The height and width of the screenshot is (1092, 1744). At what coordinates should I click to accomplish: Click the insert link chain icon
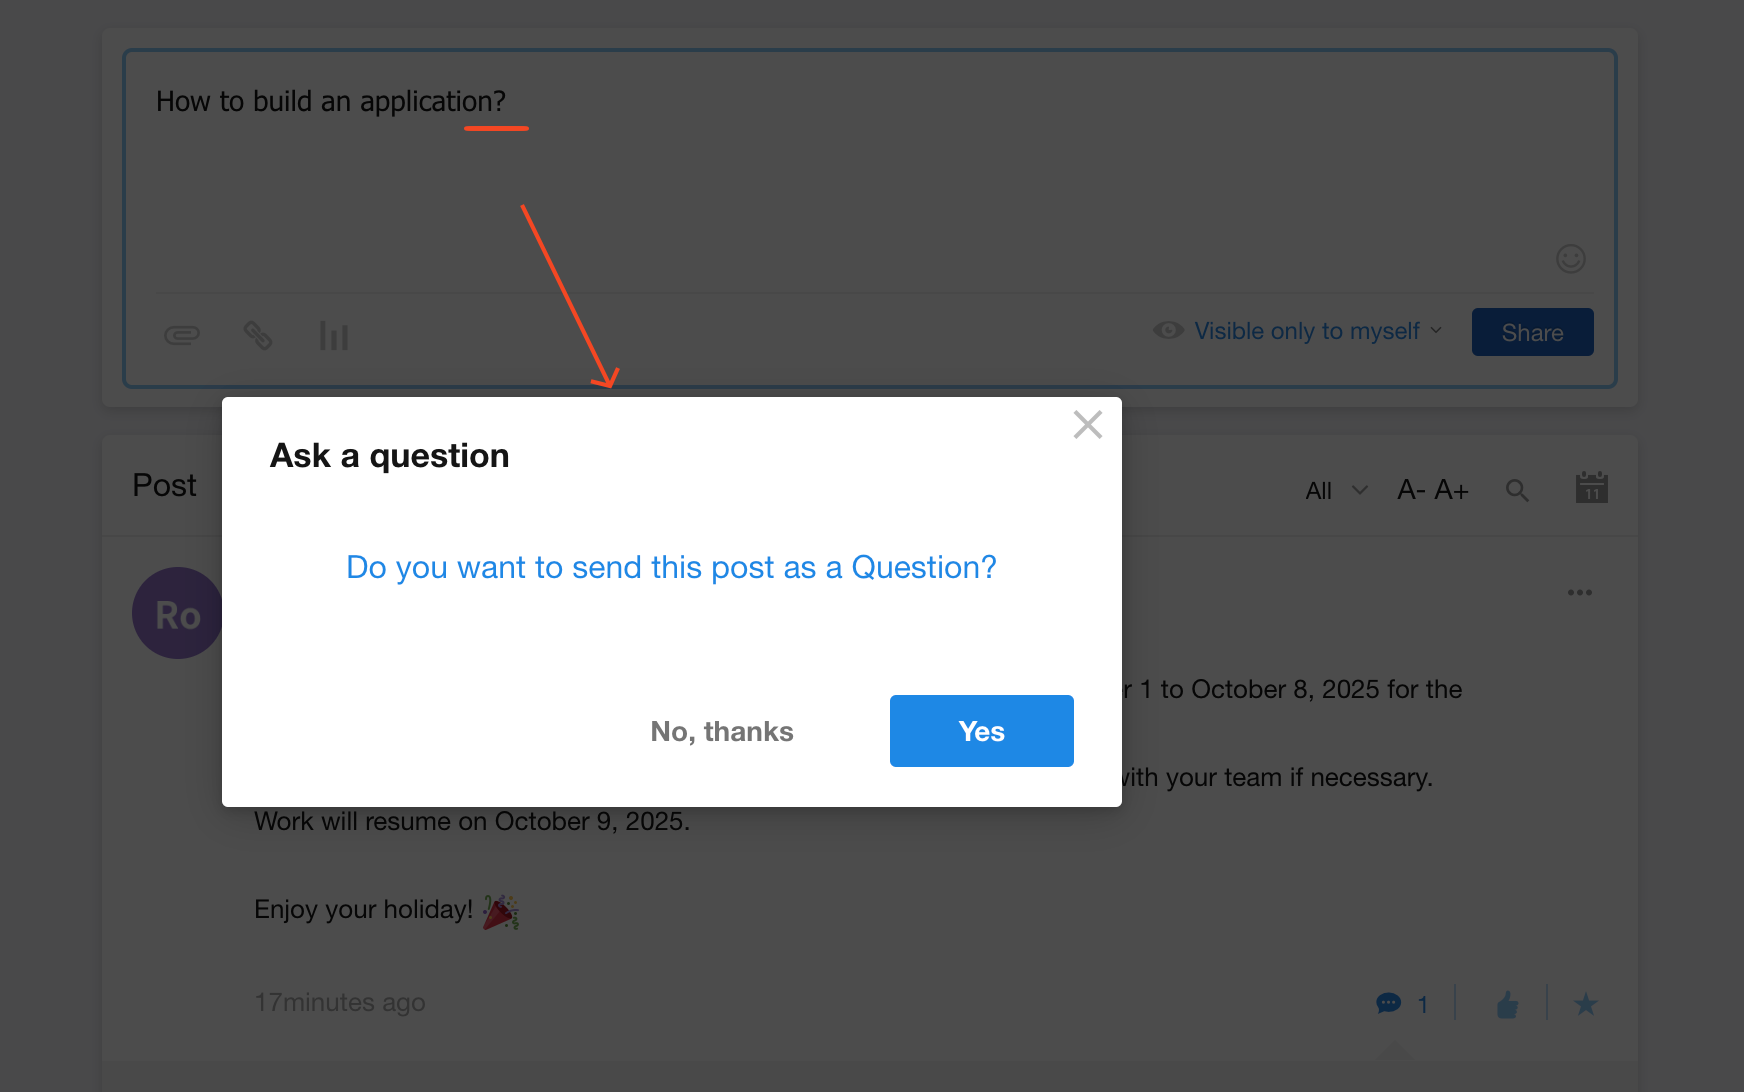point(258,335)
